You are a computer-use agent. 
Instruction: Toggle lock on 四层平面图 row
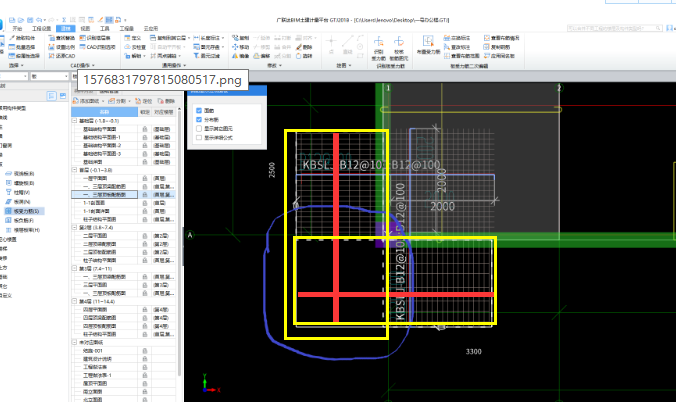point(145,310)
